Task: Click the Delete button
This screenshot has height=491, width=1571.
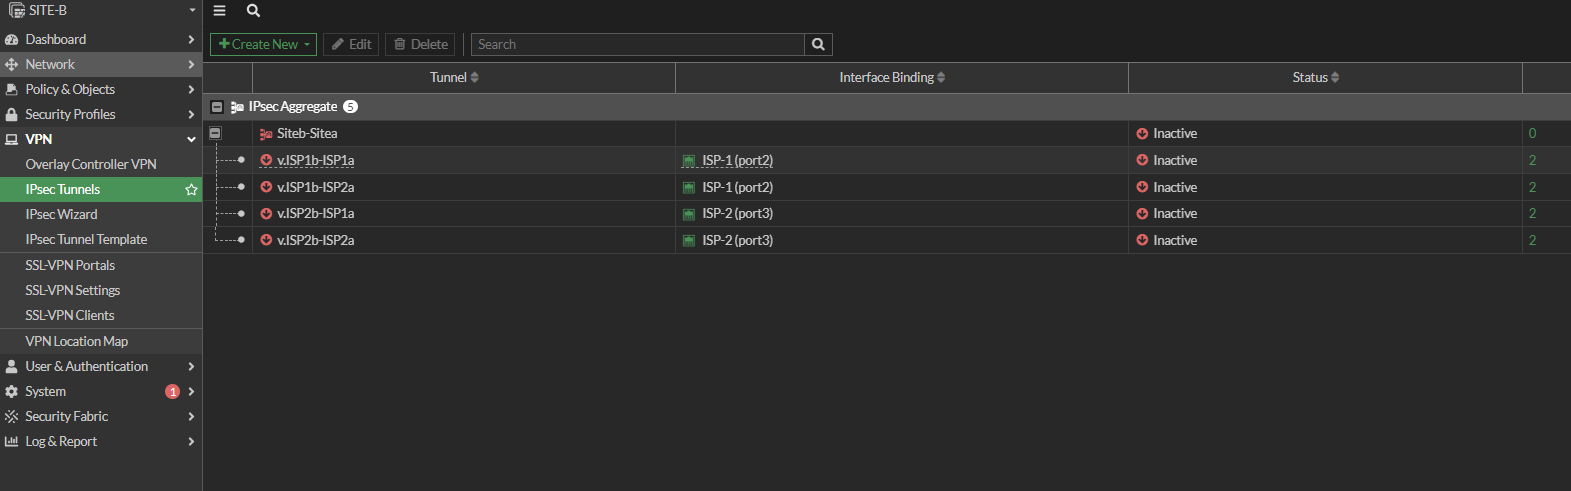Action: (x=420, y=44)
